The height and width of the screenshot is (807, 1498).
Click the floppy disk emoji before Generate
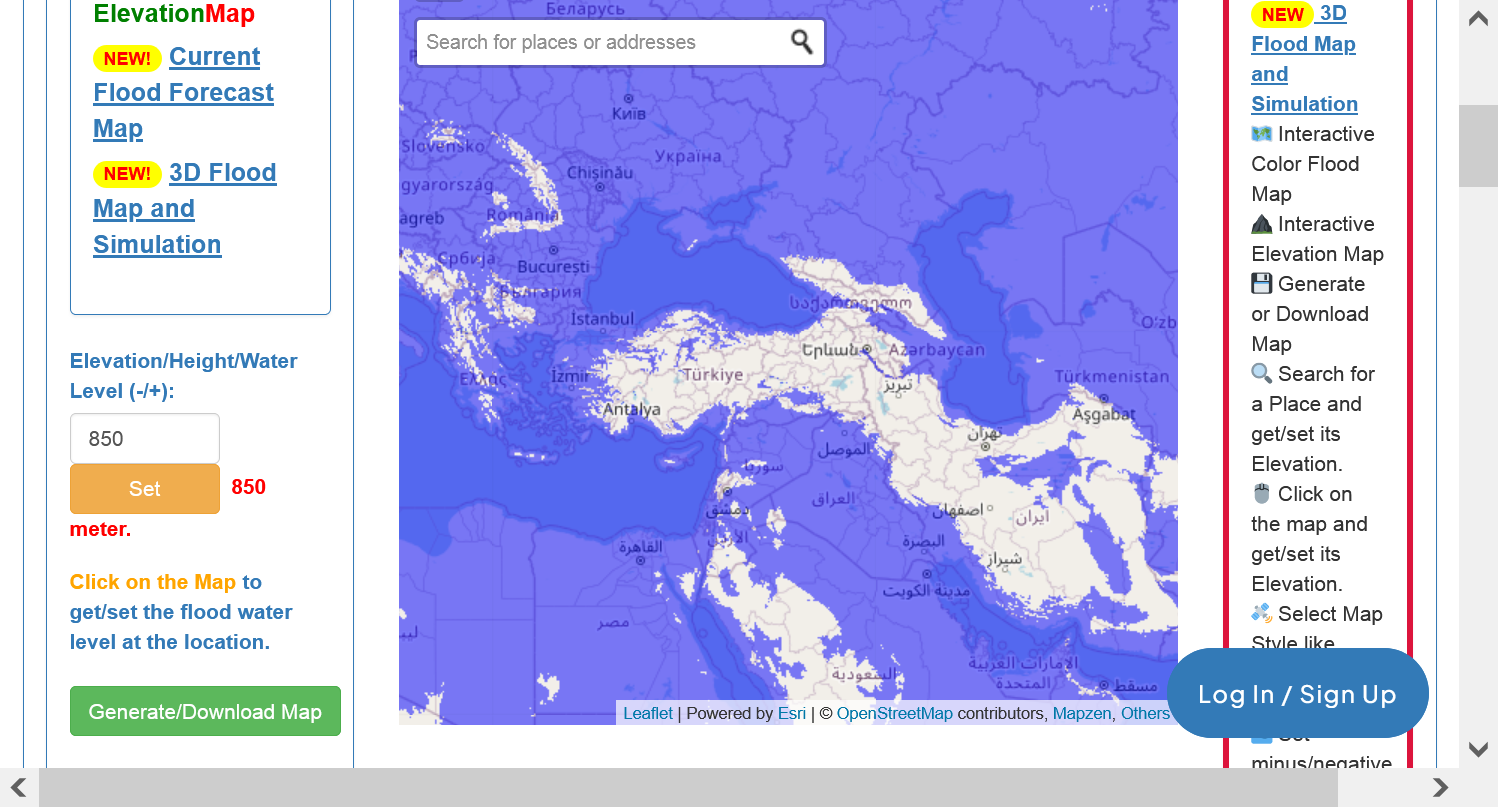point(1262,284)
